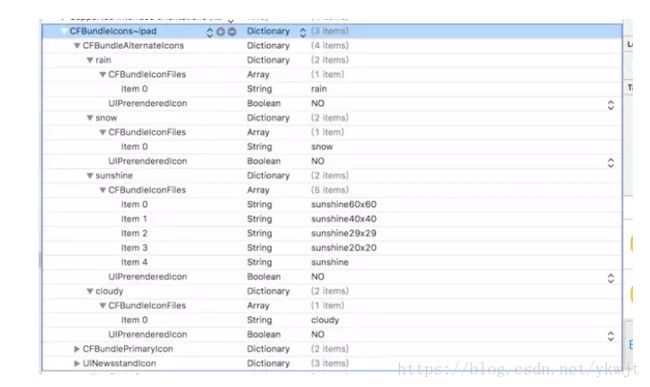Expand the UINewsstandIcon dictionary

click(77, 363)
